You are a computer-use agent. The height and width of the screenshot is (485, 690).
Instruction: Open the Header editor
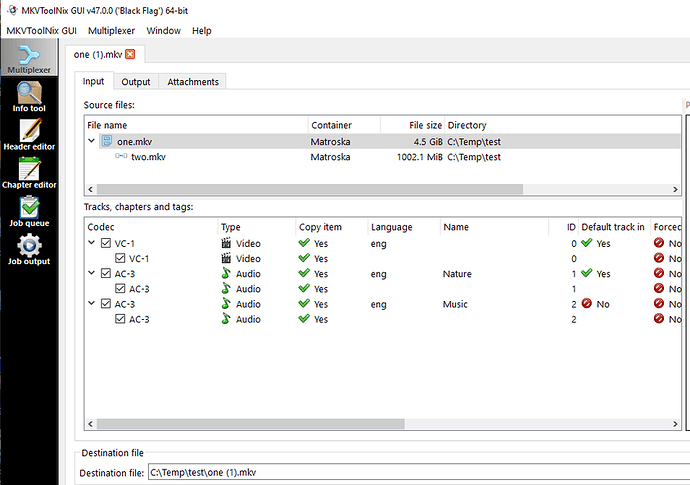point(29,135)
